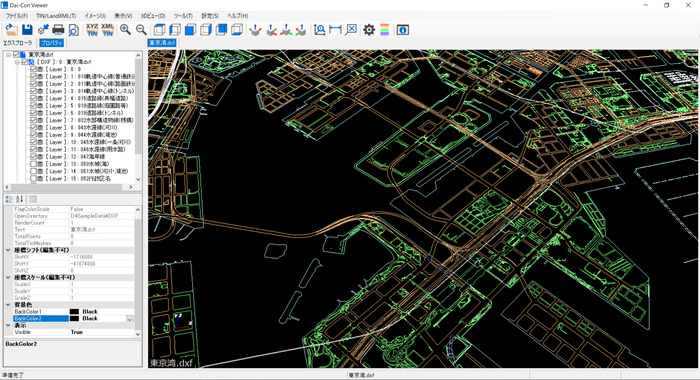Screen dimensions: 700x380
Task: Open the TIN/LandXML menu
Action: 56,16
